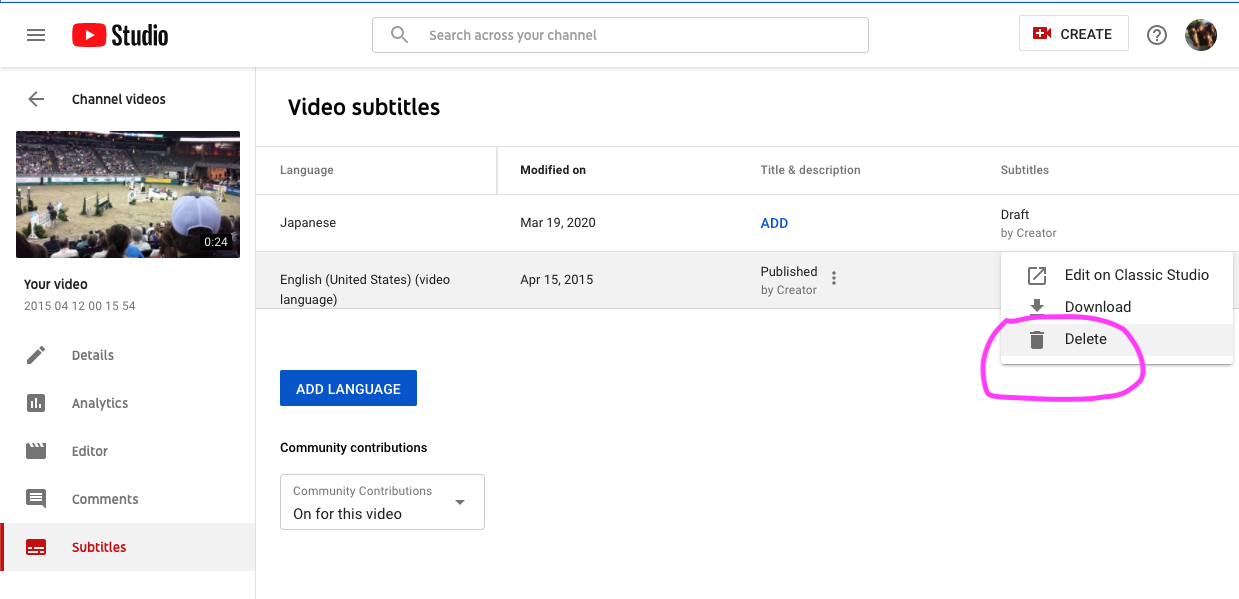Go back using Channel videos arrow
The width and height of the screenshot is (1239, 599).
[x=36, y=99]
